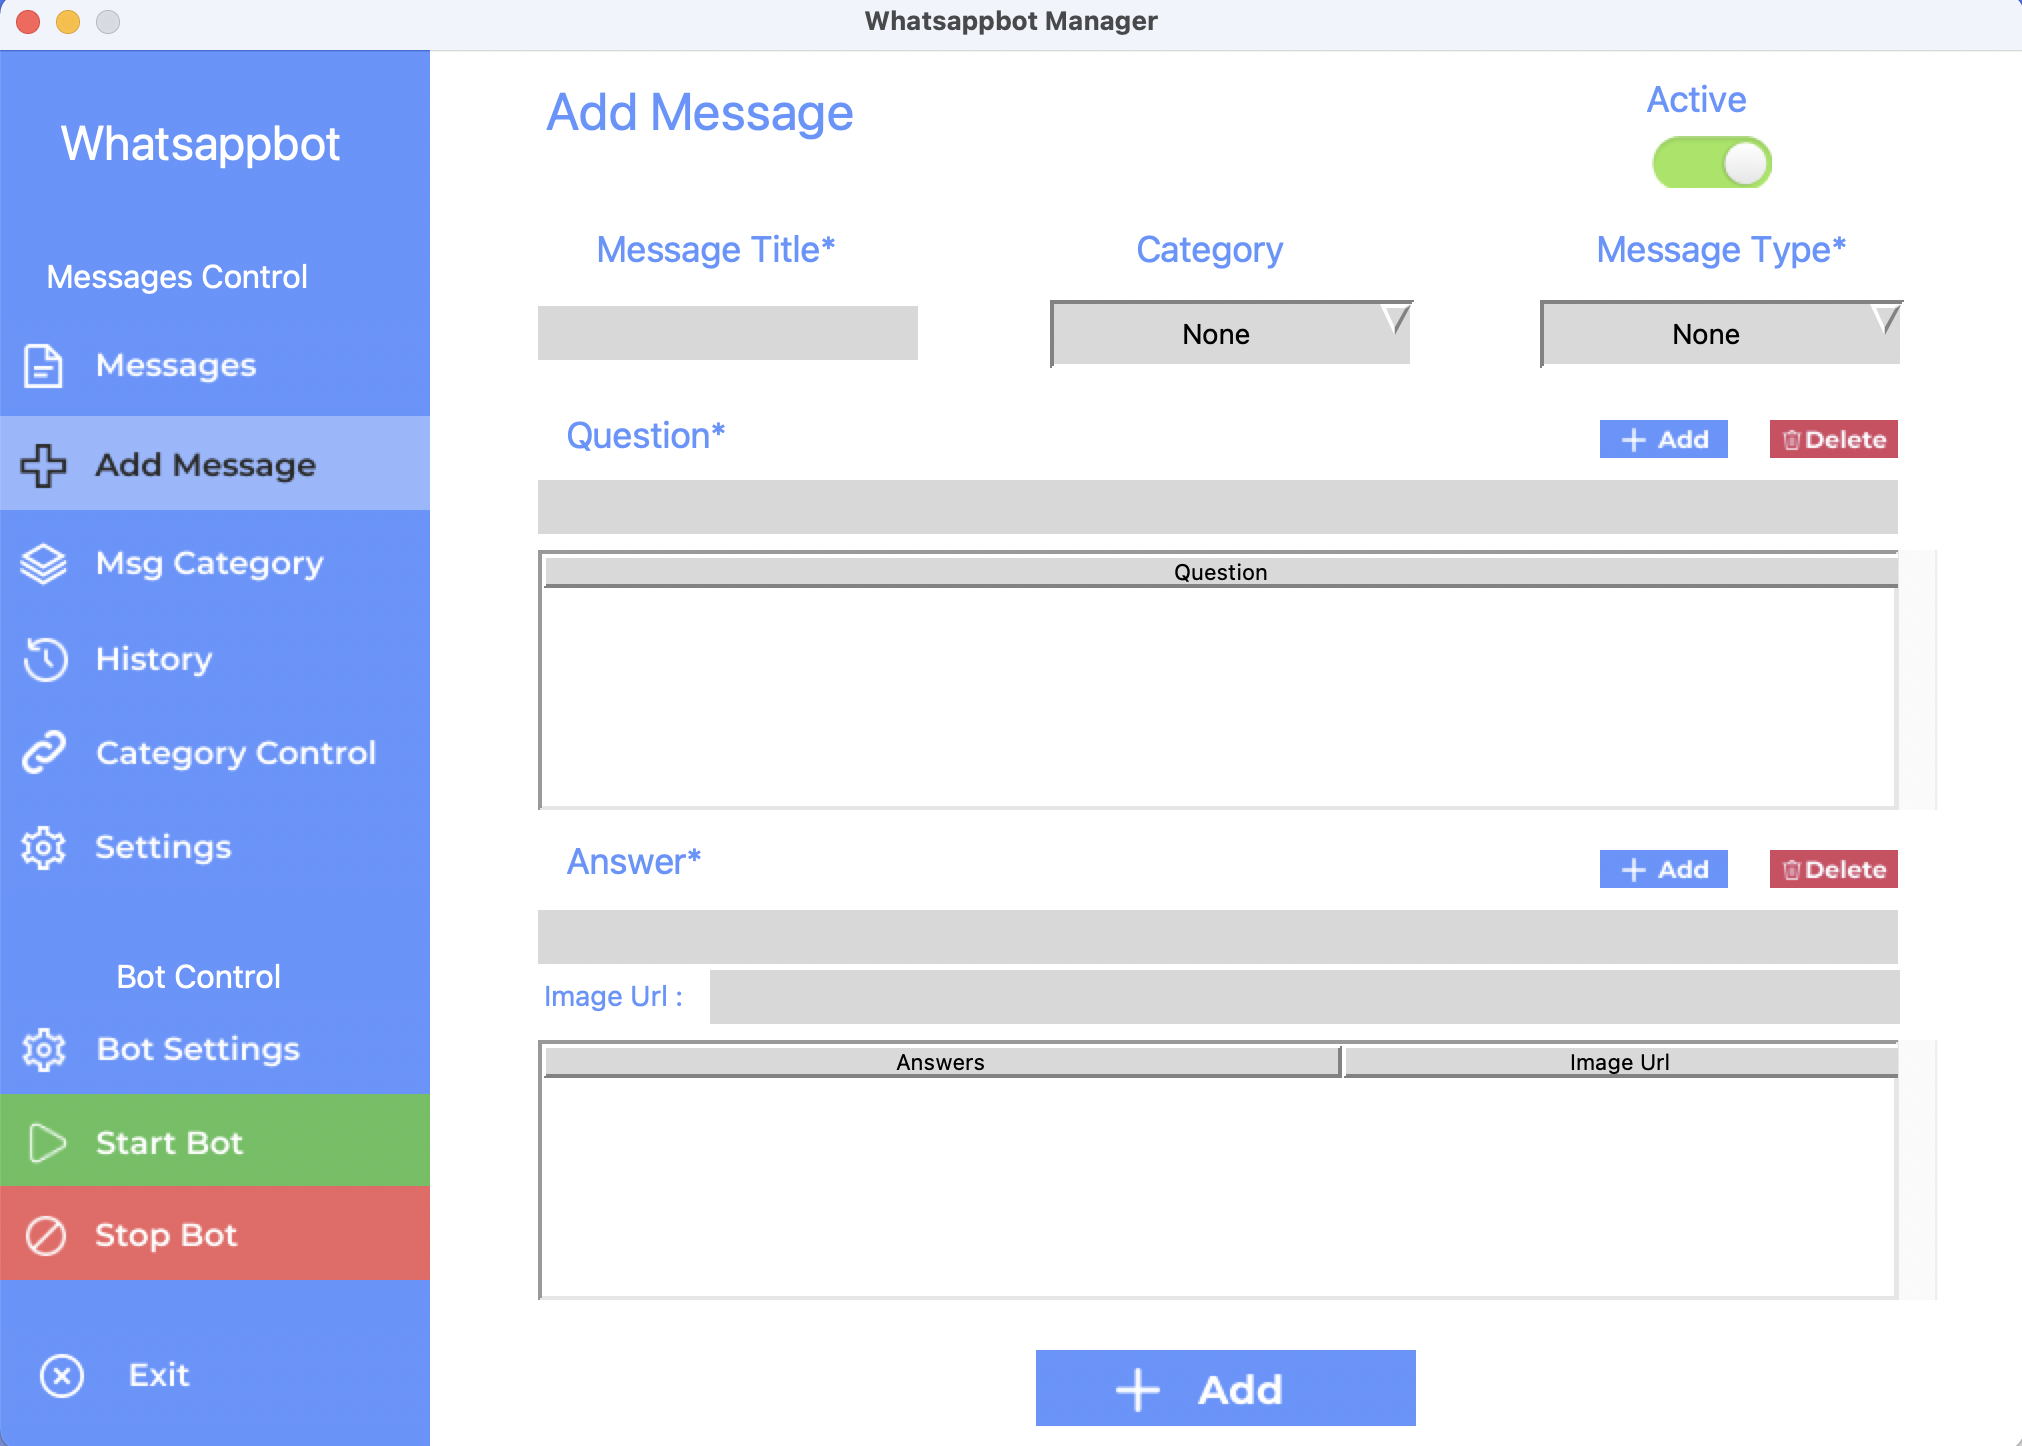Open the History page
Viewport: 2022px width, 1446px height.
(215, 659)
